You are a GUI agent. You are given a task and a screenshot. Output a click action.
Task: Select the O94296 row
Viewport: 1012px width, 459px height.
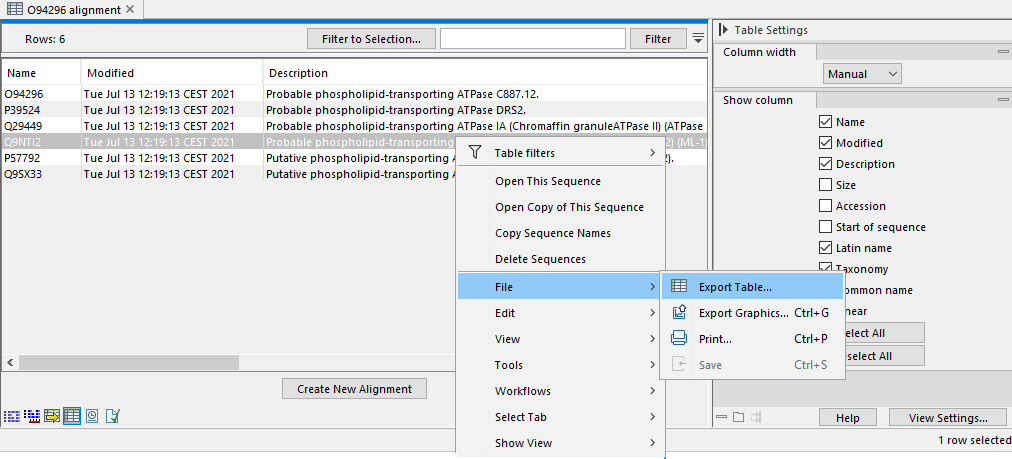coord(354,94)
